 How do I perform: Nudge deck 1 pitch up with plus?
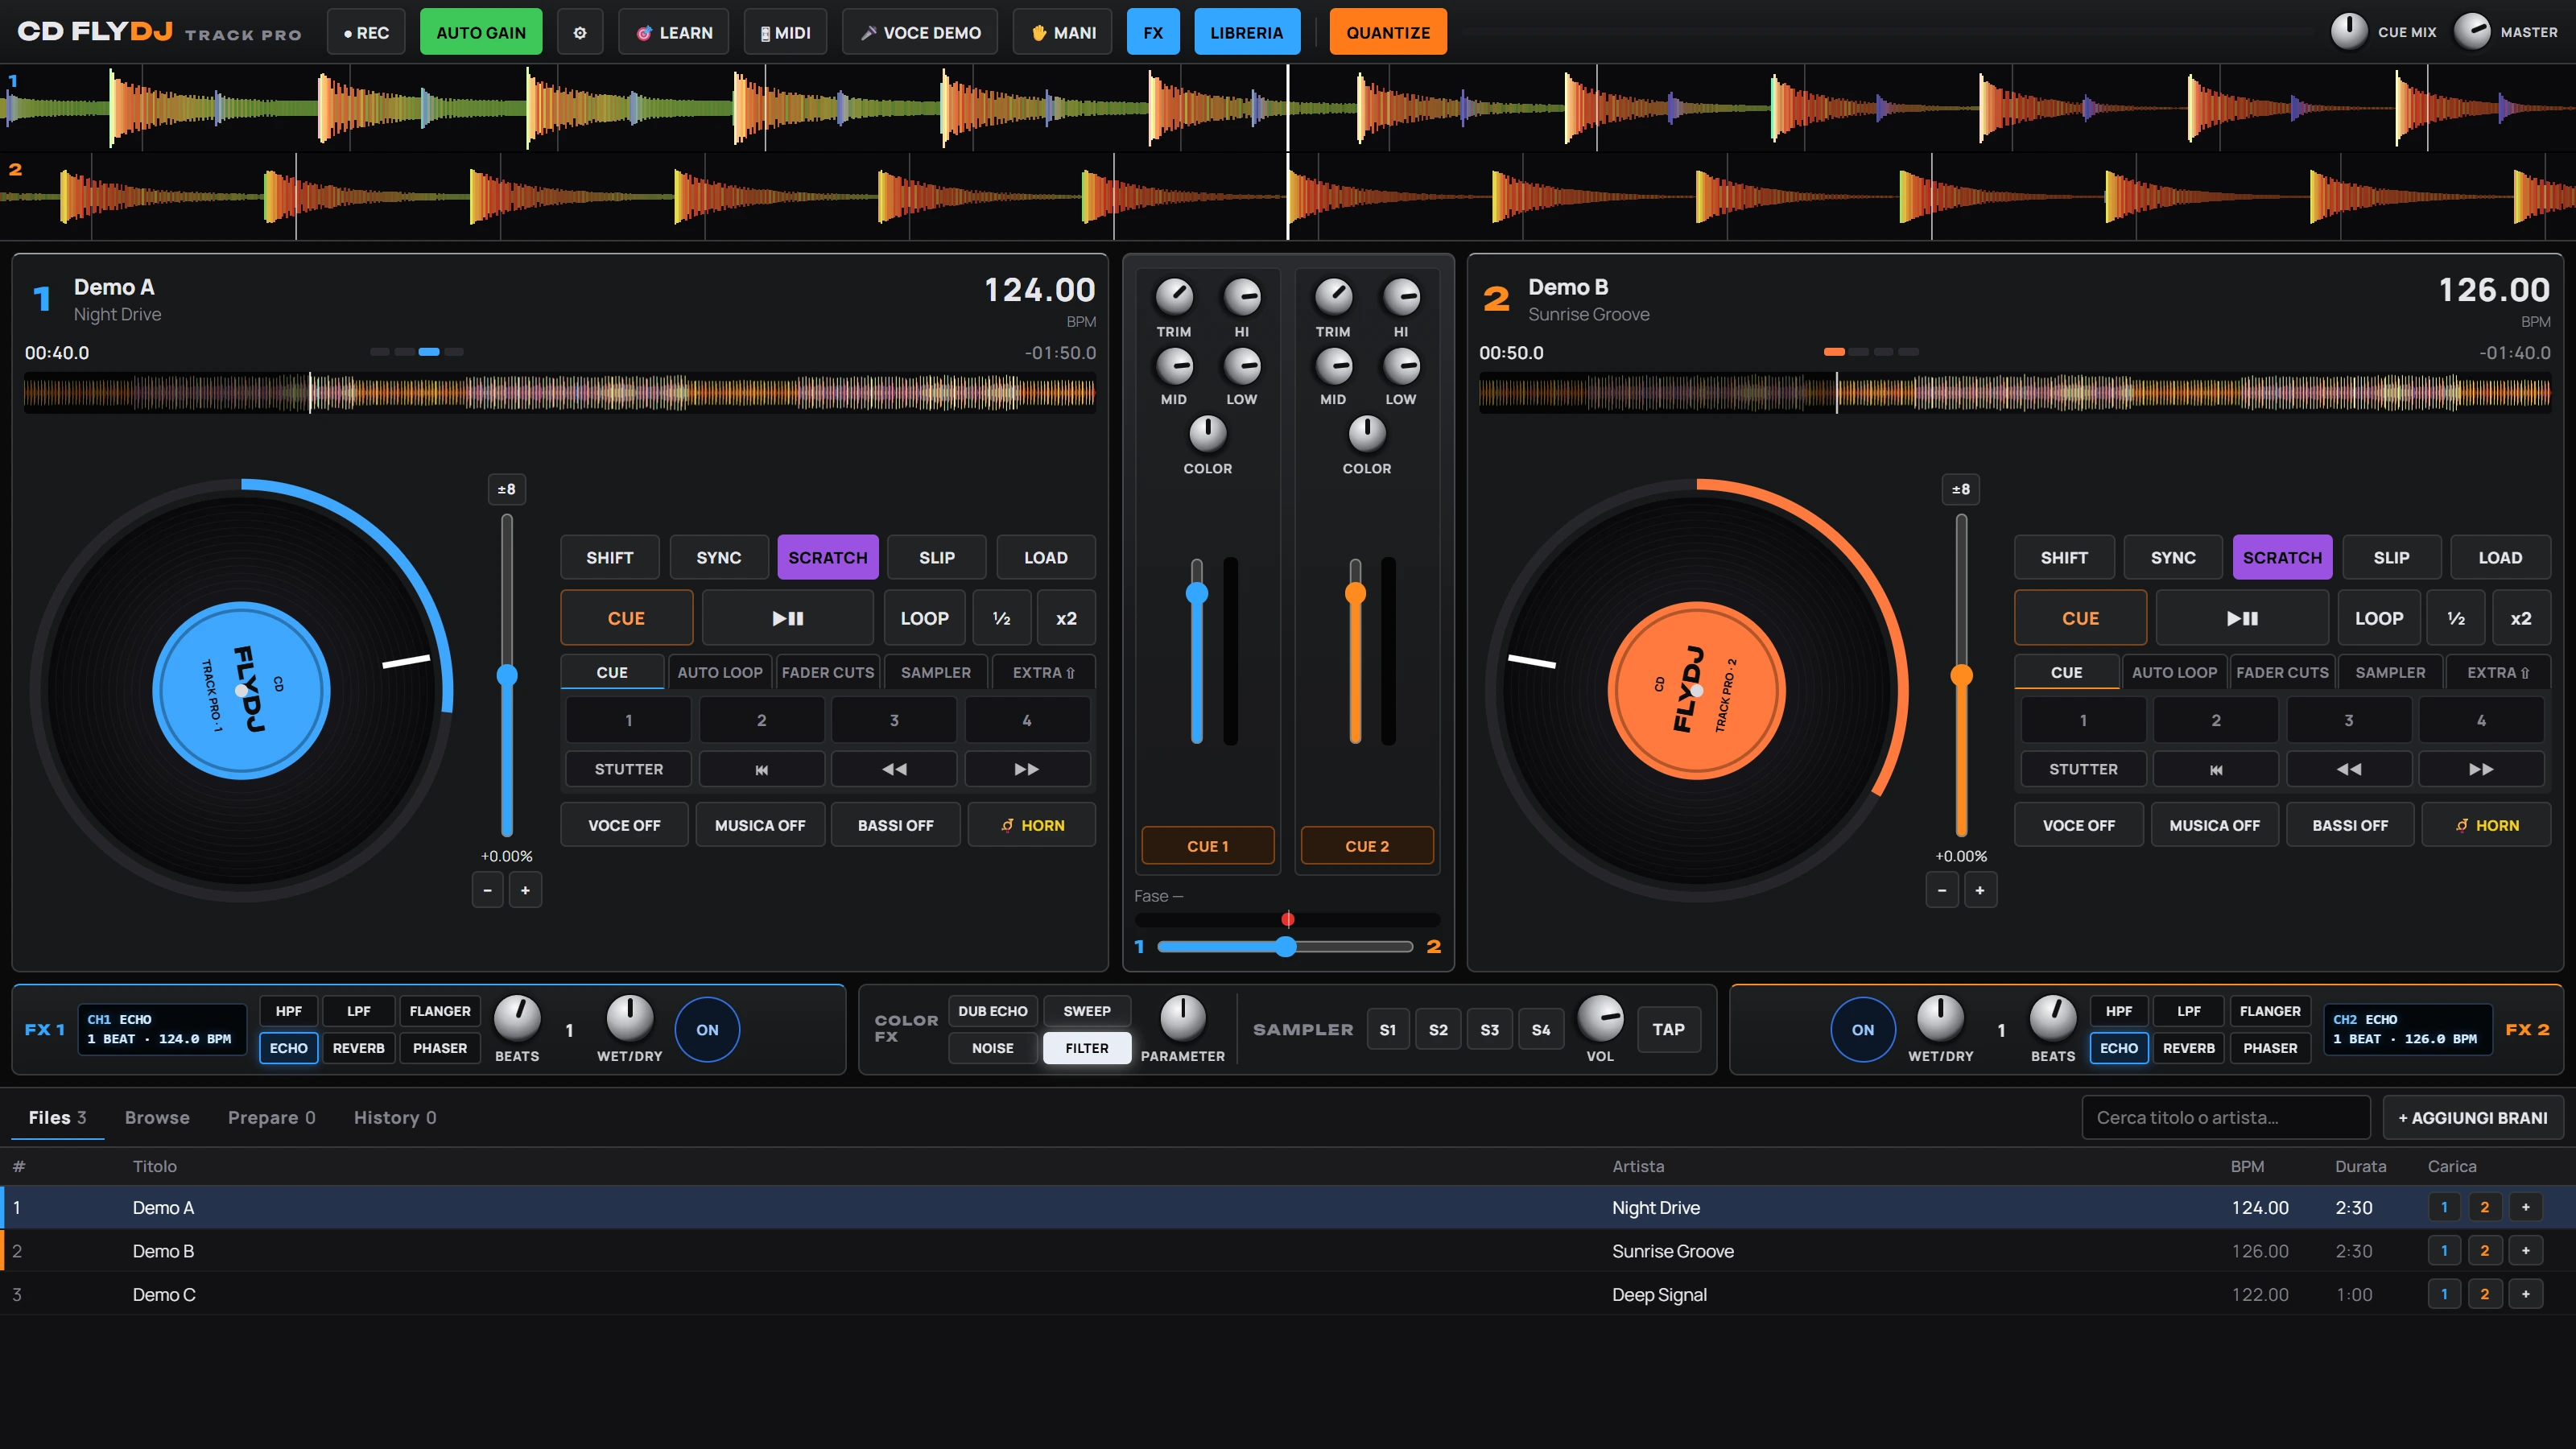coord(525,890)
